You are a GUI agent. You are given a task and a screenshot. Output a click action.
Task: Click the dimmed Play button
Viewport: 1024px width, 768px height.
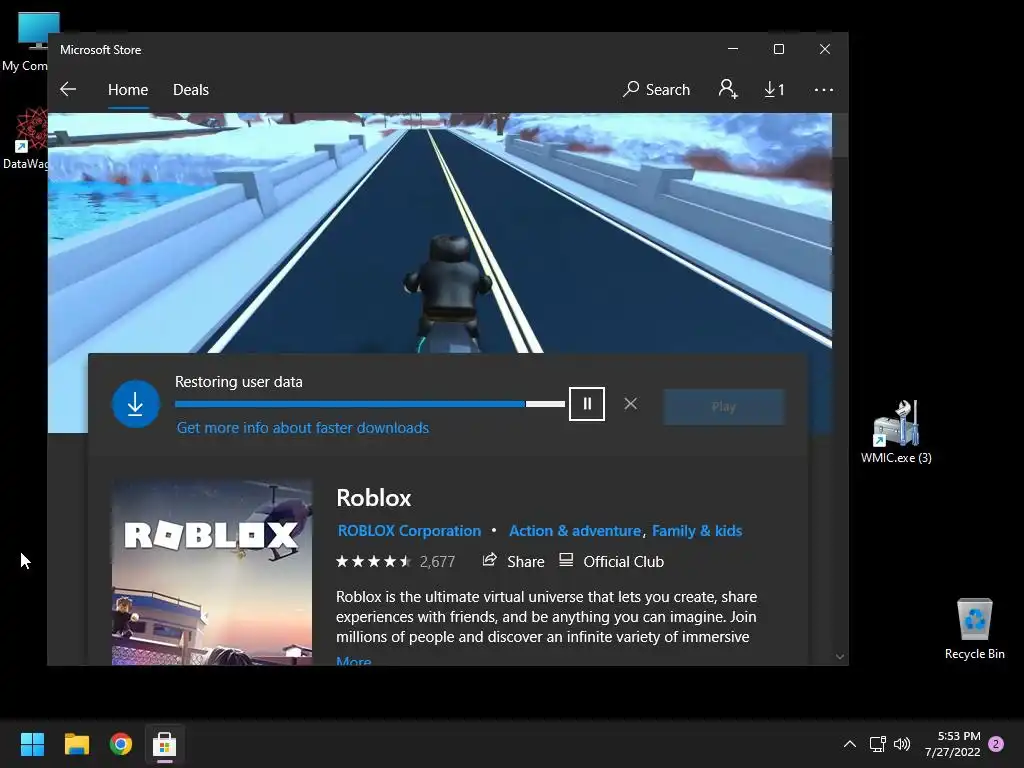click(724, 407)
